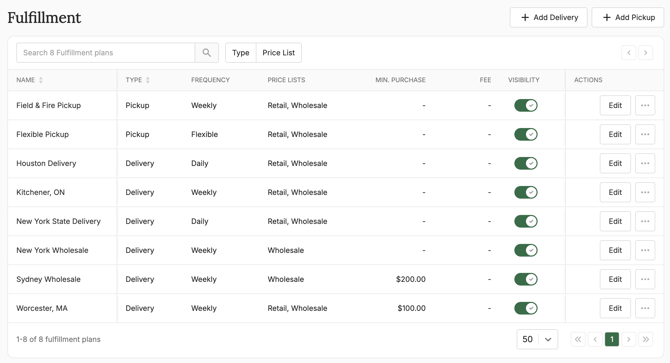
Task: Click the Min. Purchase column header
Action: click(x=400, y=80)
